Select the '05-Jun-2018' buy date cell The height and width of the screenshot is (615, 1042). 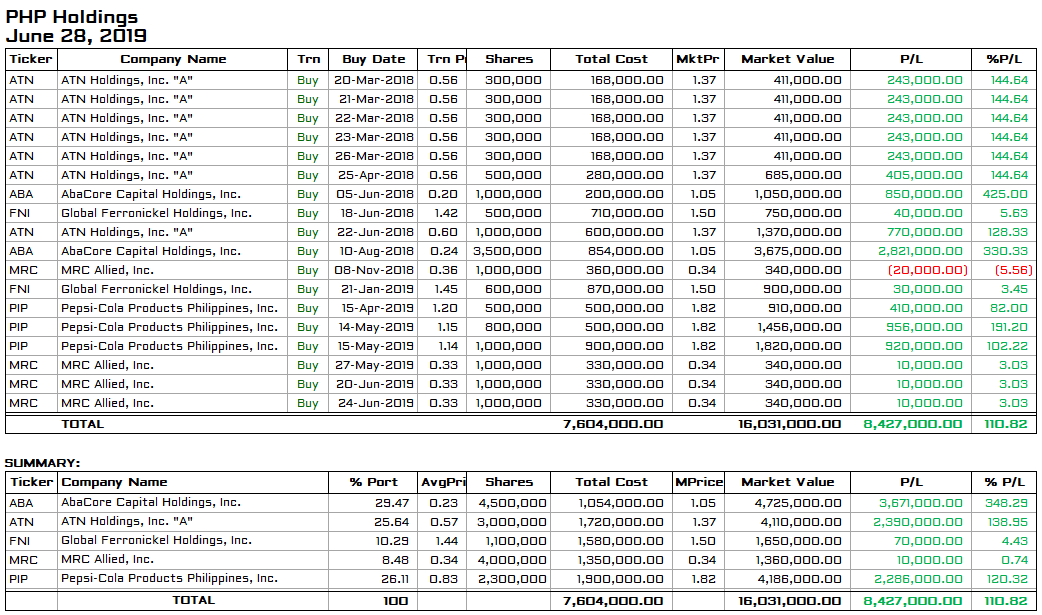pyautogui.click(x=375, y=194)
